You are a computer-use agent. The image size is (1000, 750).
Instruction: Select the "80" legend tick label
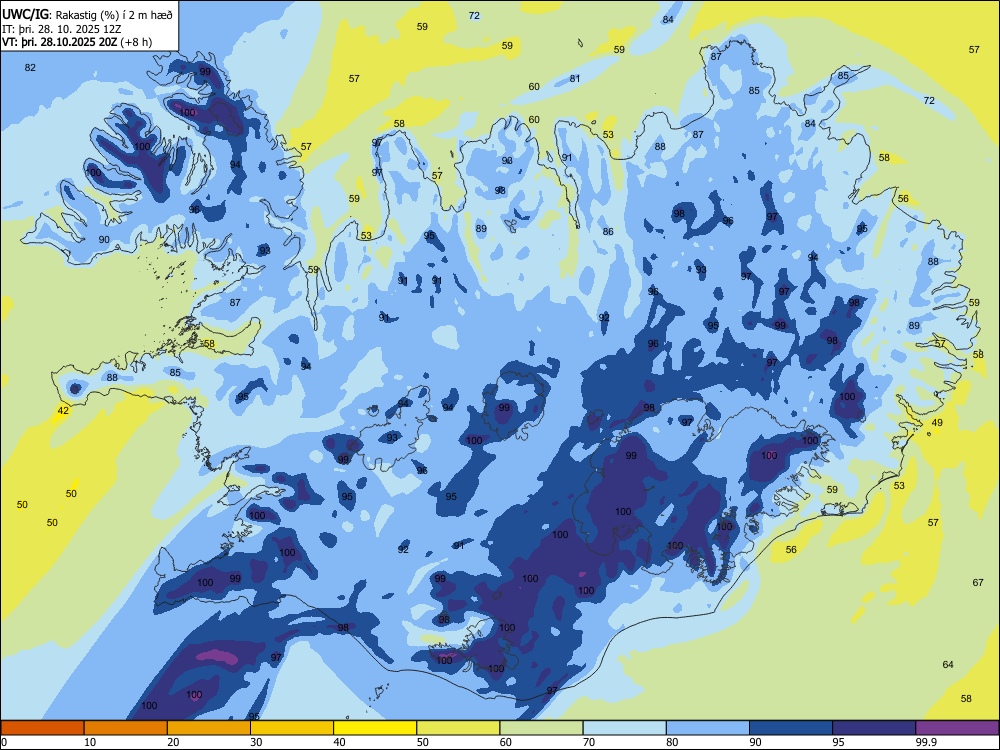point(672,742)
